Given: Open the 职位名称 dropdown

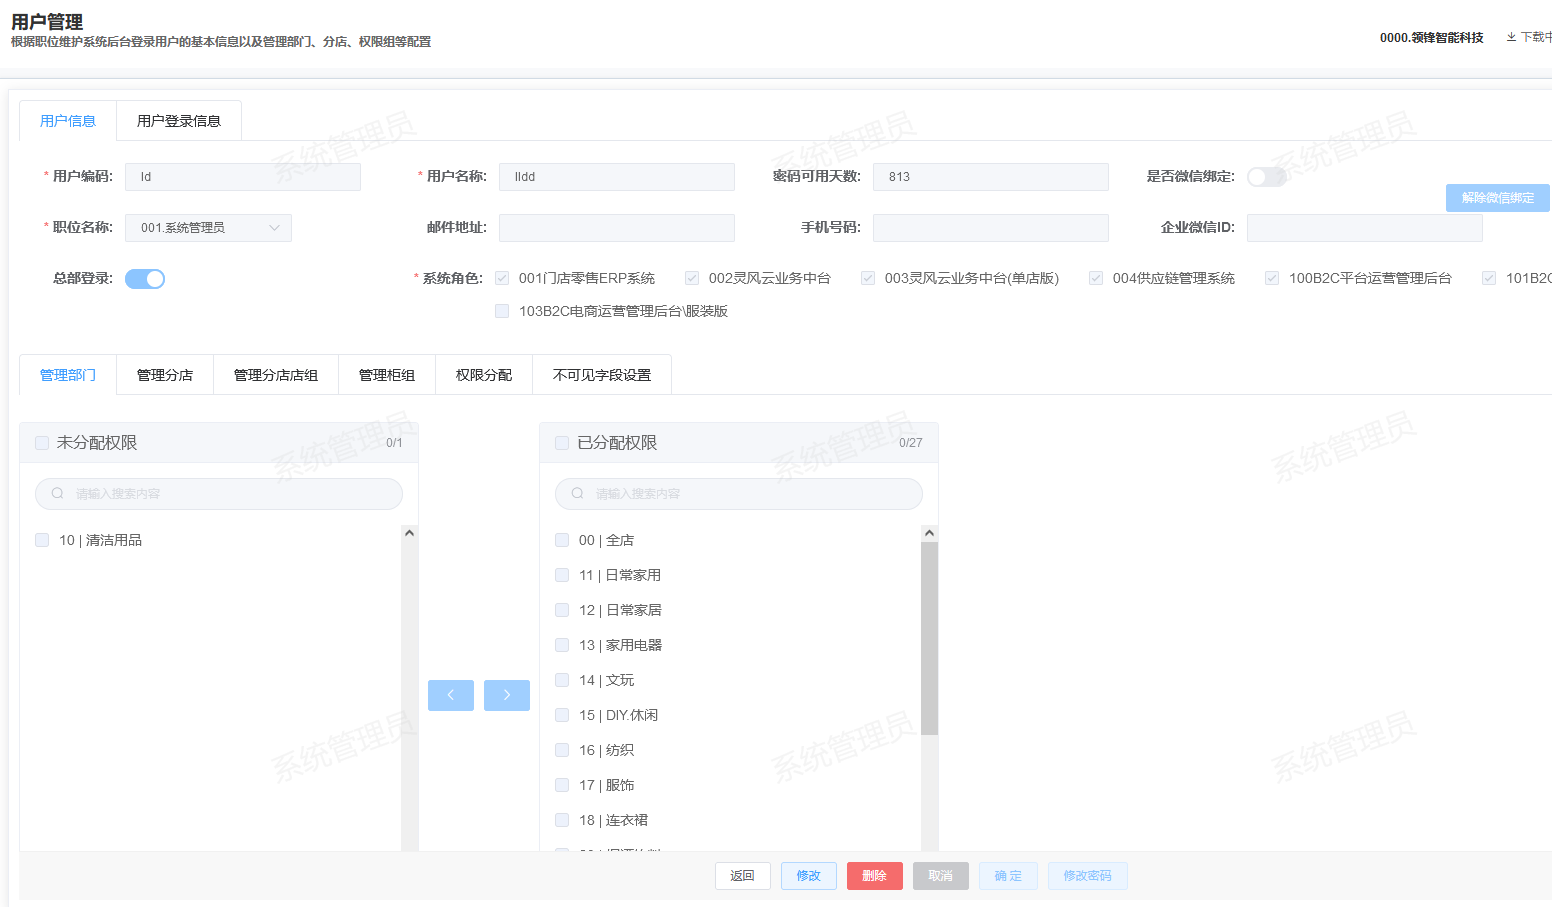Looking at the screenshot, I should pos(208,228).
